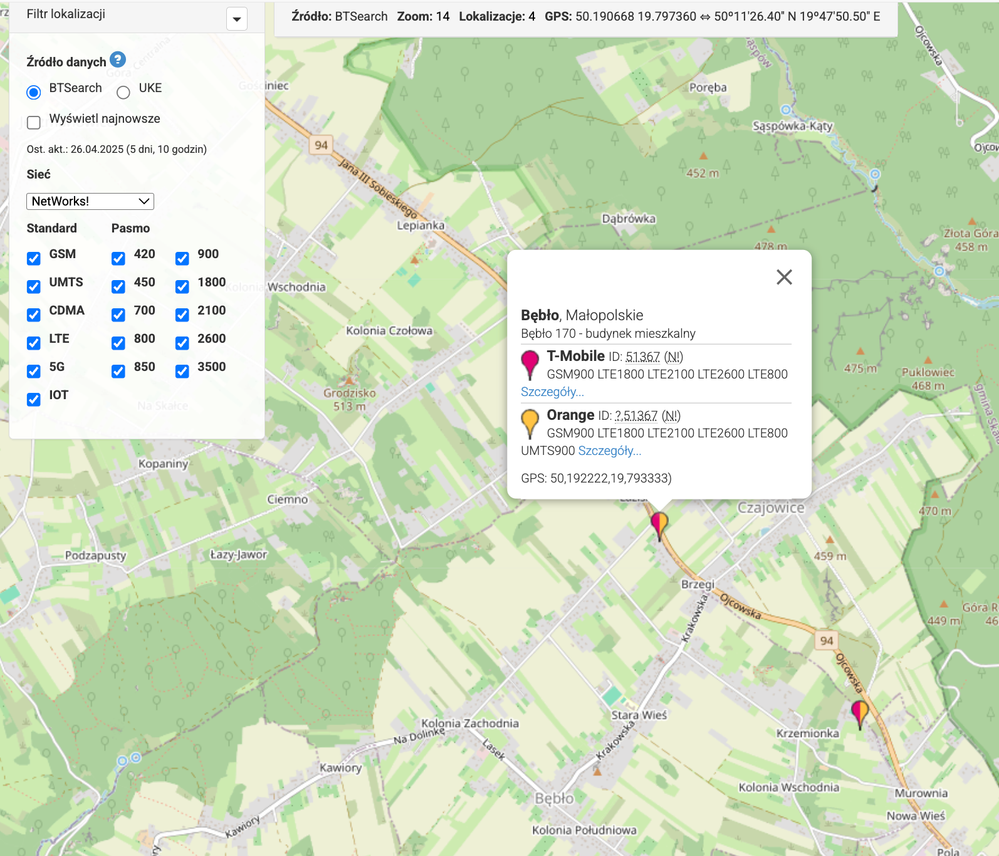Image resolution: width=999 pixels, height=856 pixels.
Task: Close the Bębło location popup
Action: coord(784,277)
